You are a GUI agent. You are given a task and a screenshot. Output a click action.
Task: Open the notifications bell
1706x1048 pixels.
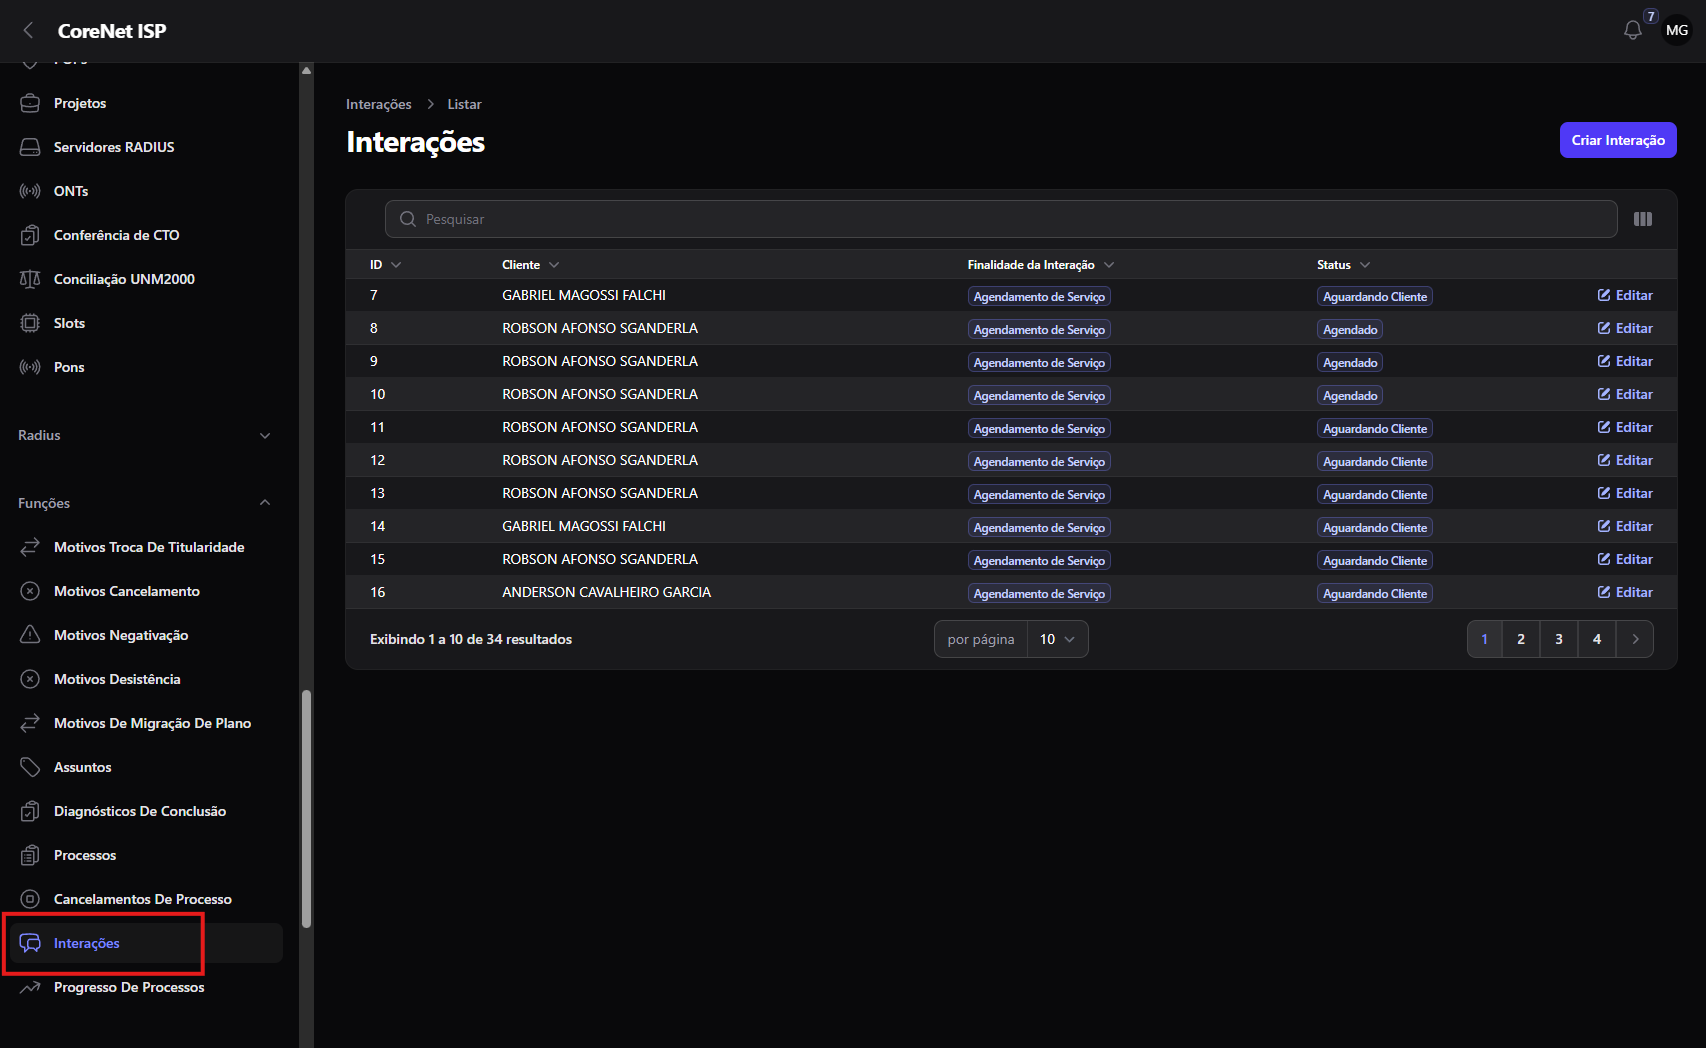(x=1633, y=30)
